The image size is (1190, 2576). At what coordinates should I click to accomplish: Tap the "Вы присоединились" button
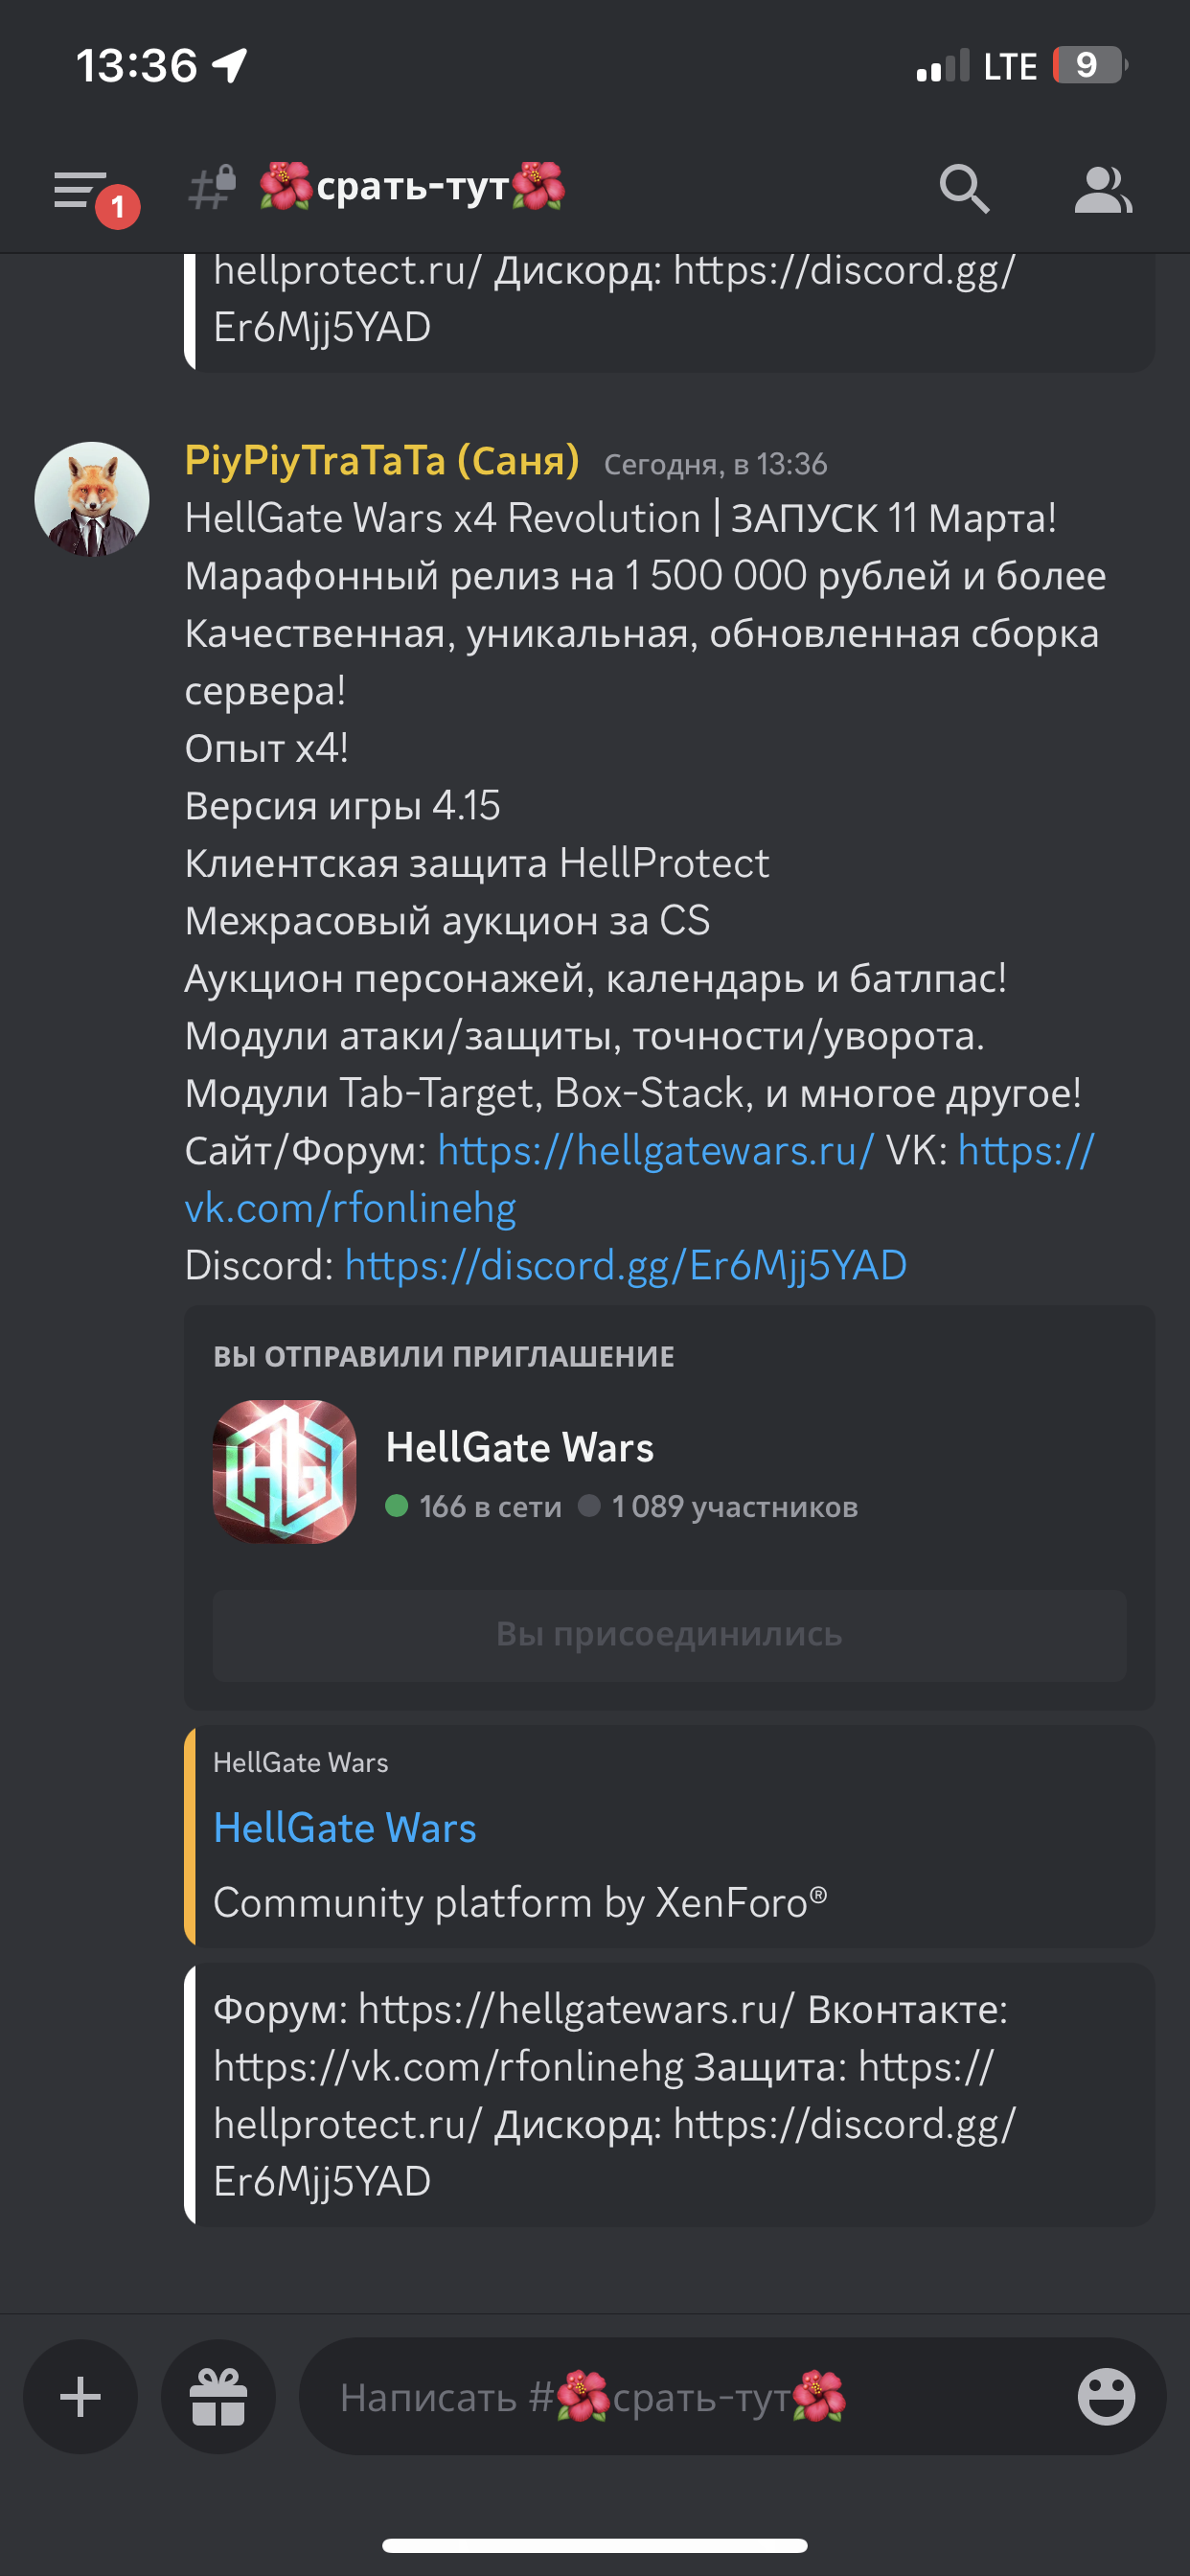(x=669, y=1634)
